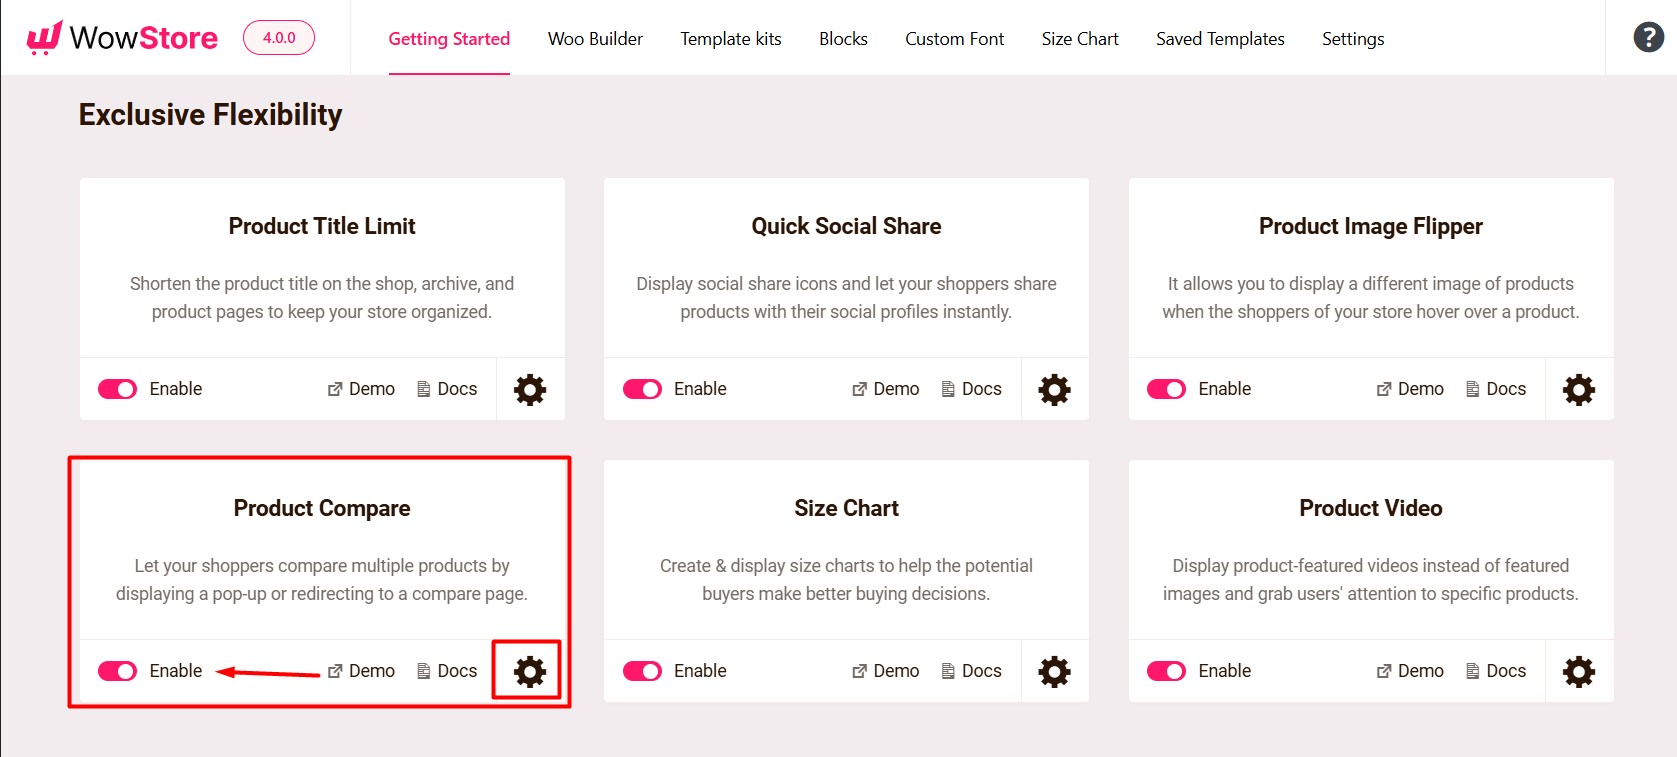Open Product Compare settings gear
This screenshot has width=1677, height=757.
point(529,671)
